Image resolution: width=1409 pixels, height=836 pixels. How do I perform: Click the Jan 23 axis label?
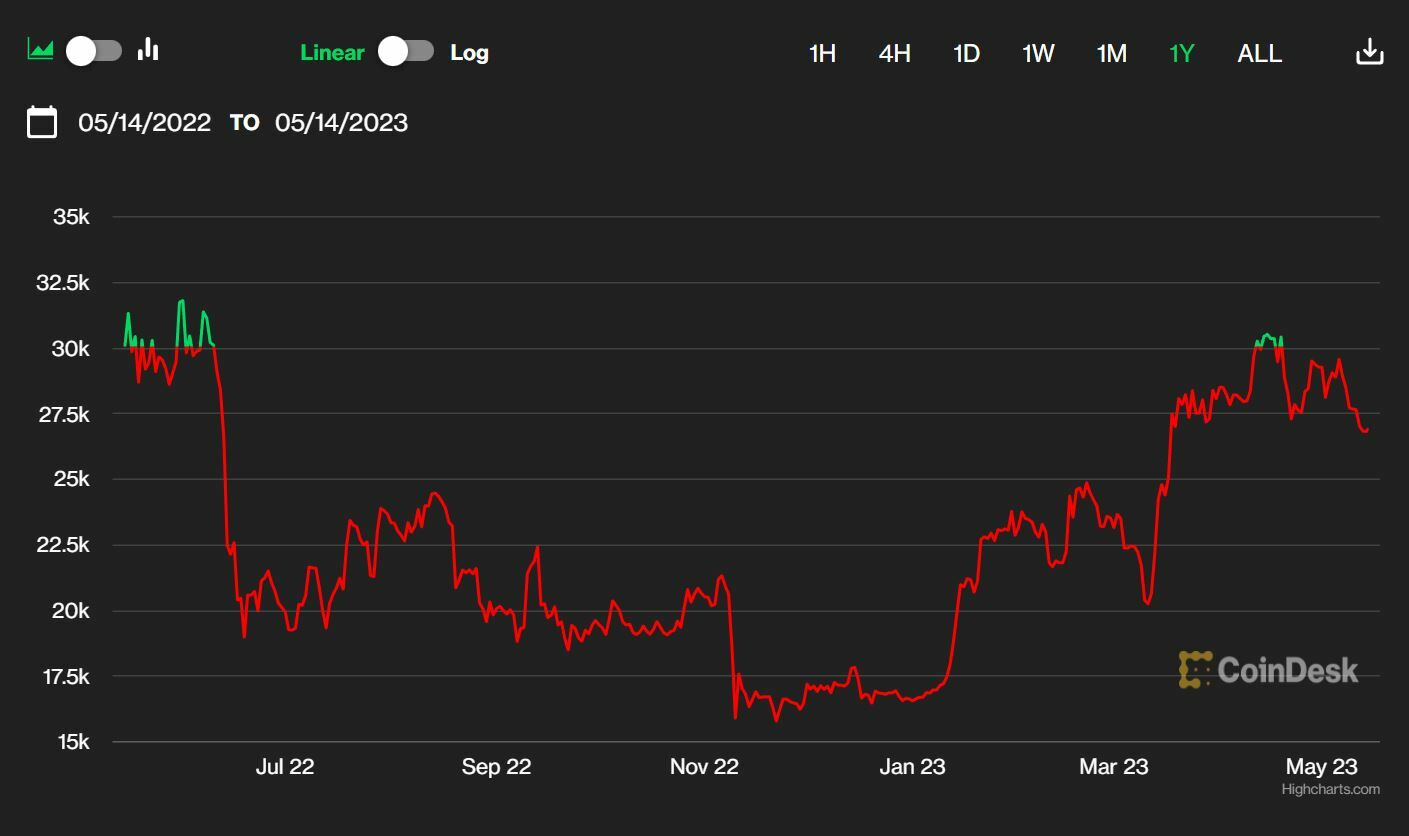tap(912, 767)
